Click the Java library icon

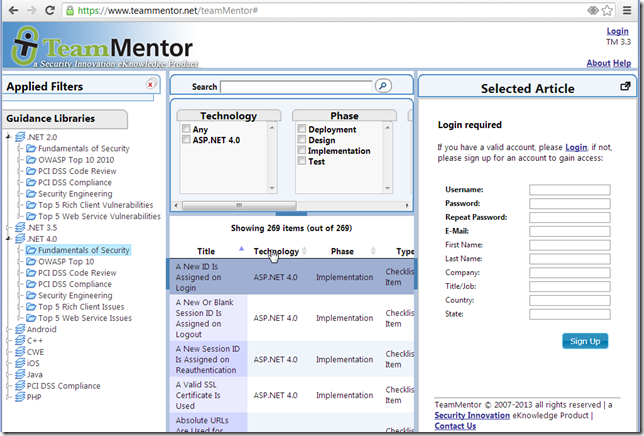[x=20, y=374]
